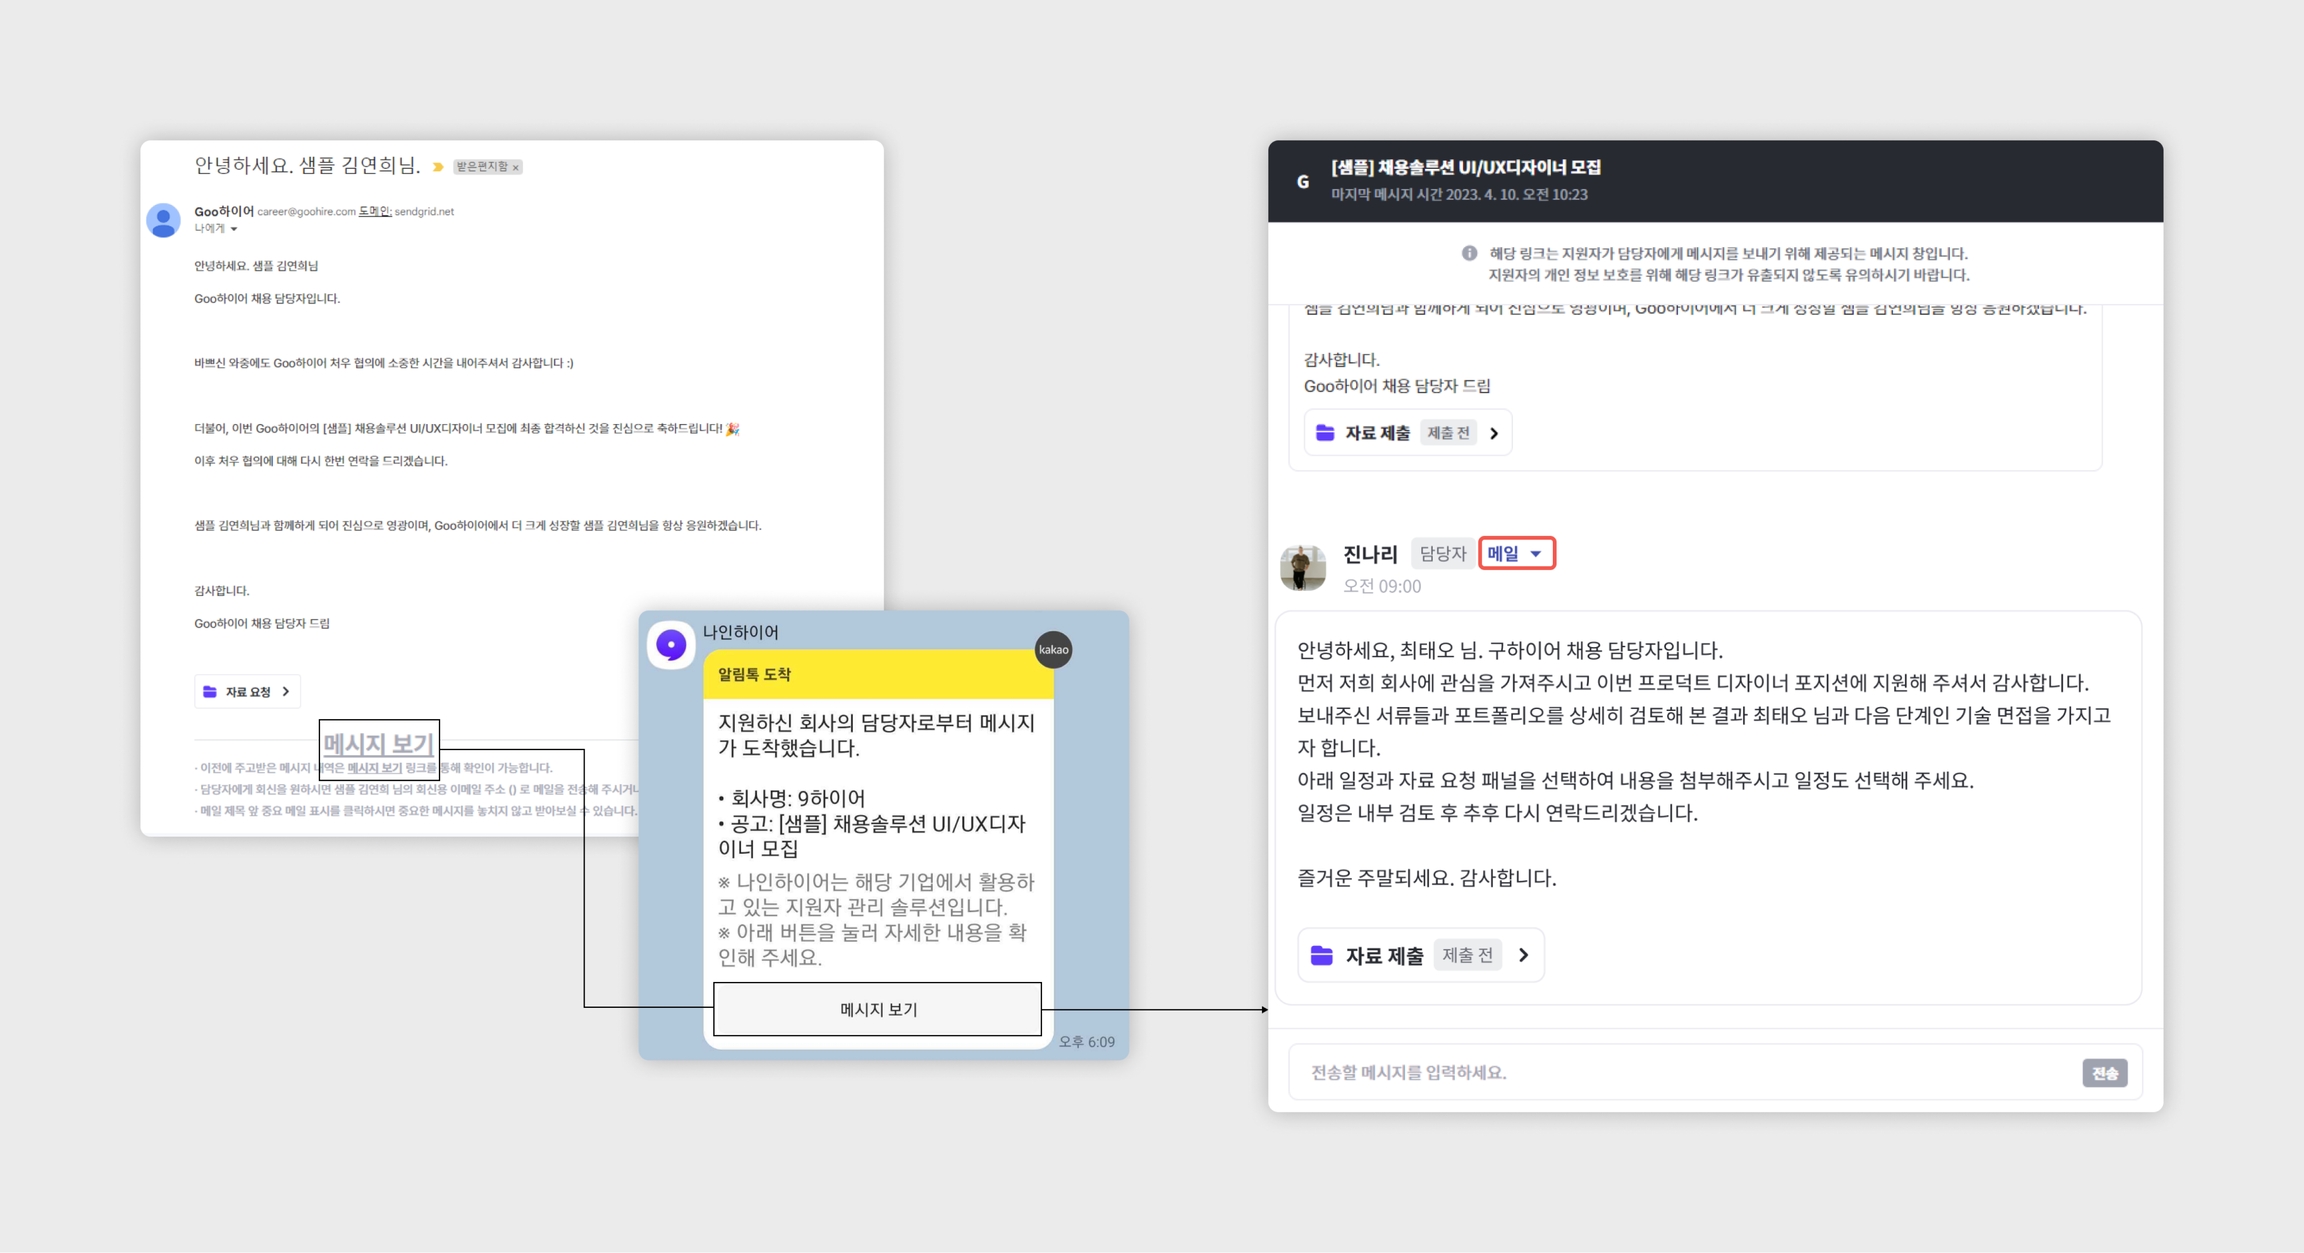
Task: Open the 메일 dropdown next to 담당자
Action: tap(1516, 553)
